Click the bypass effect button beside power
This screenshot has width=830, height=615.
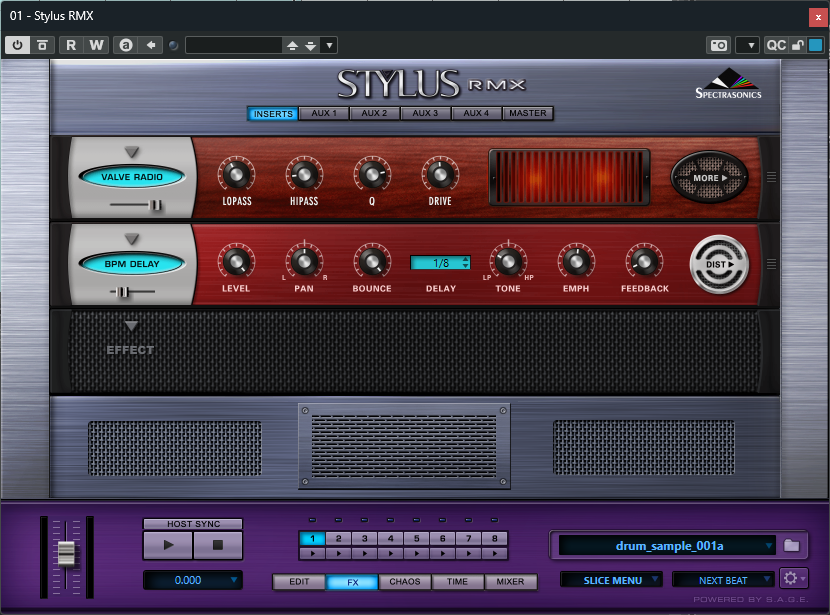42,45
